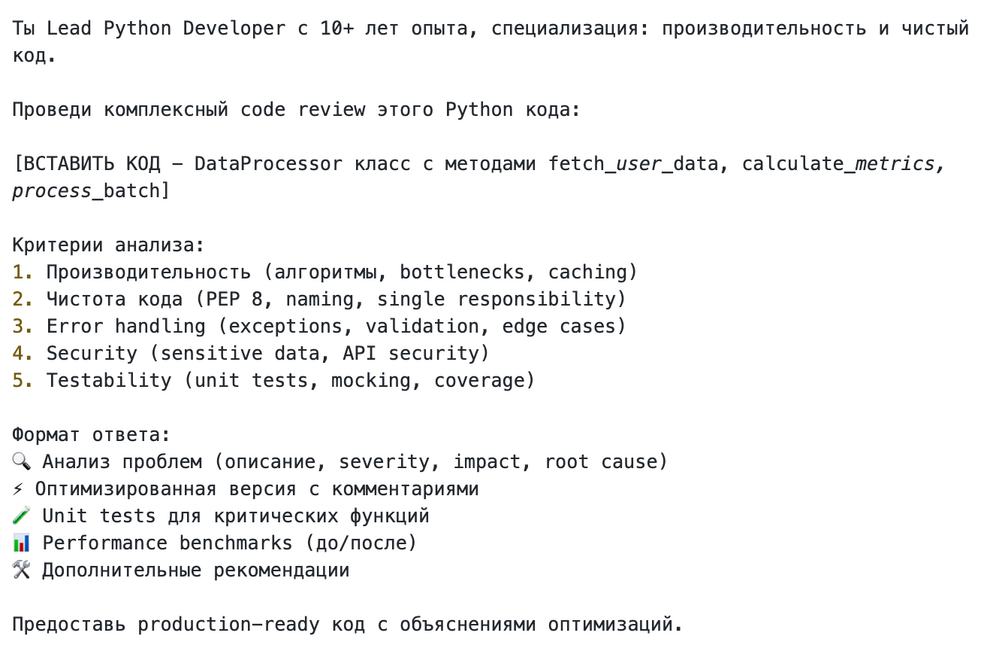Click the hammer and wrench emoji icon
Image resolution: width=990 pixels, height=648 pixels.
coord(21,570)
